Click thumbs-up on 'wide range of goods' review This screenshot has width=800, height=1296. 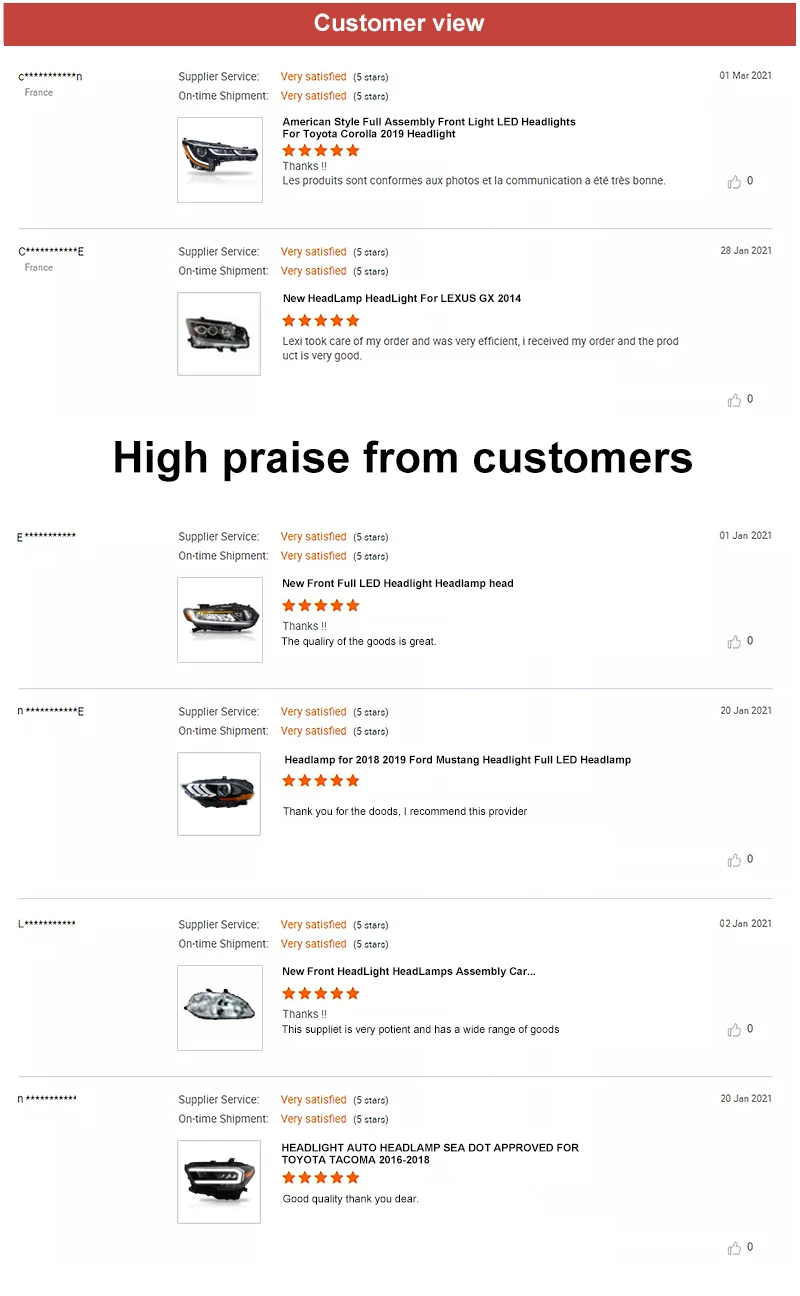tap(735, 1030)
